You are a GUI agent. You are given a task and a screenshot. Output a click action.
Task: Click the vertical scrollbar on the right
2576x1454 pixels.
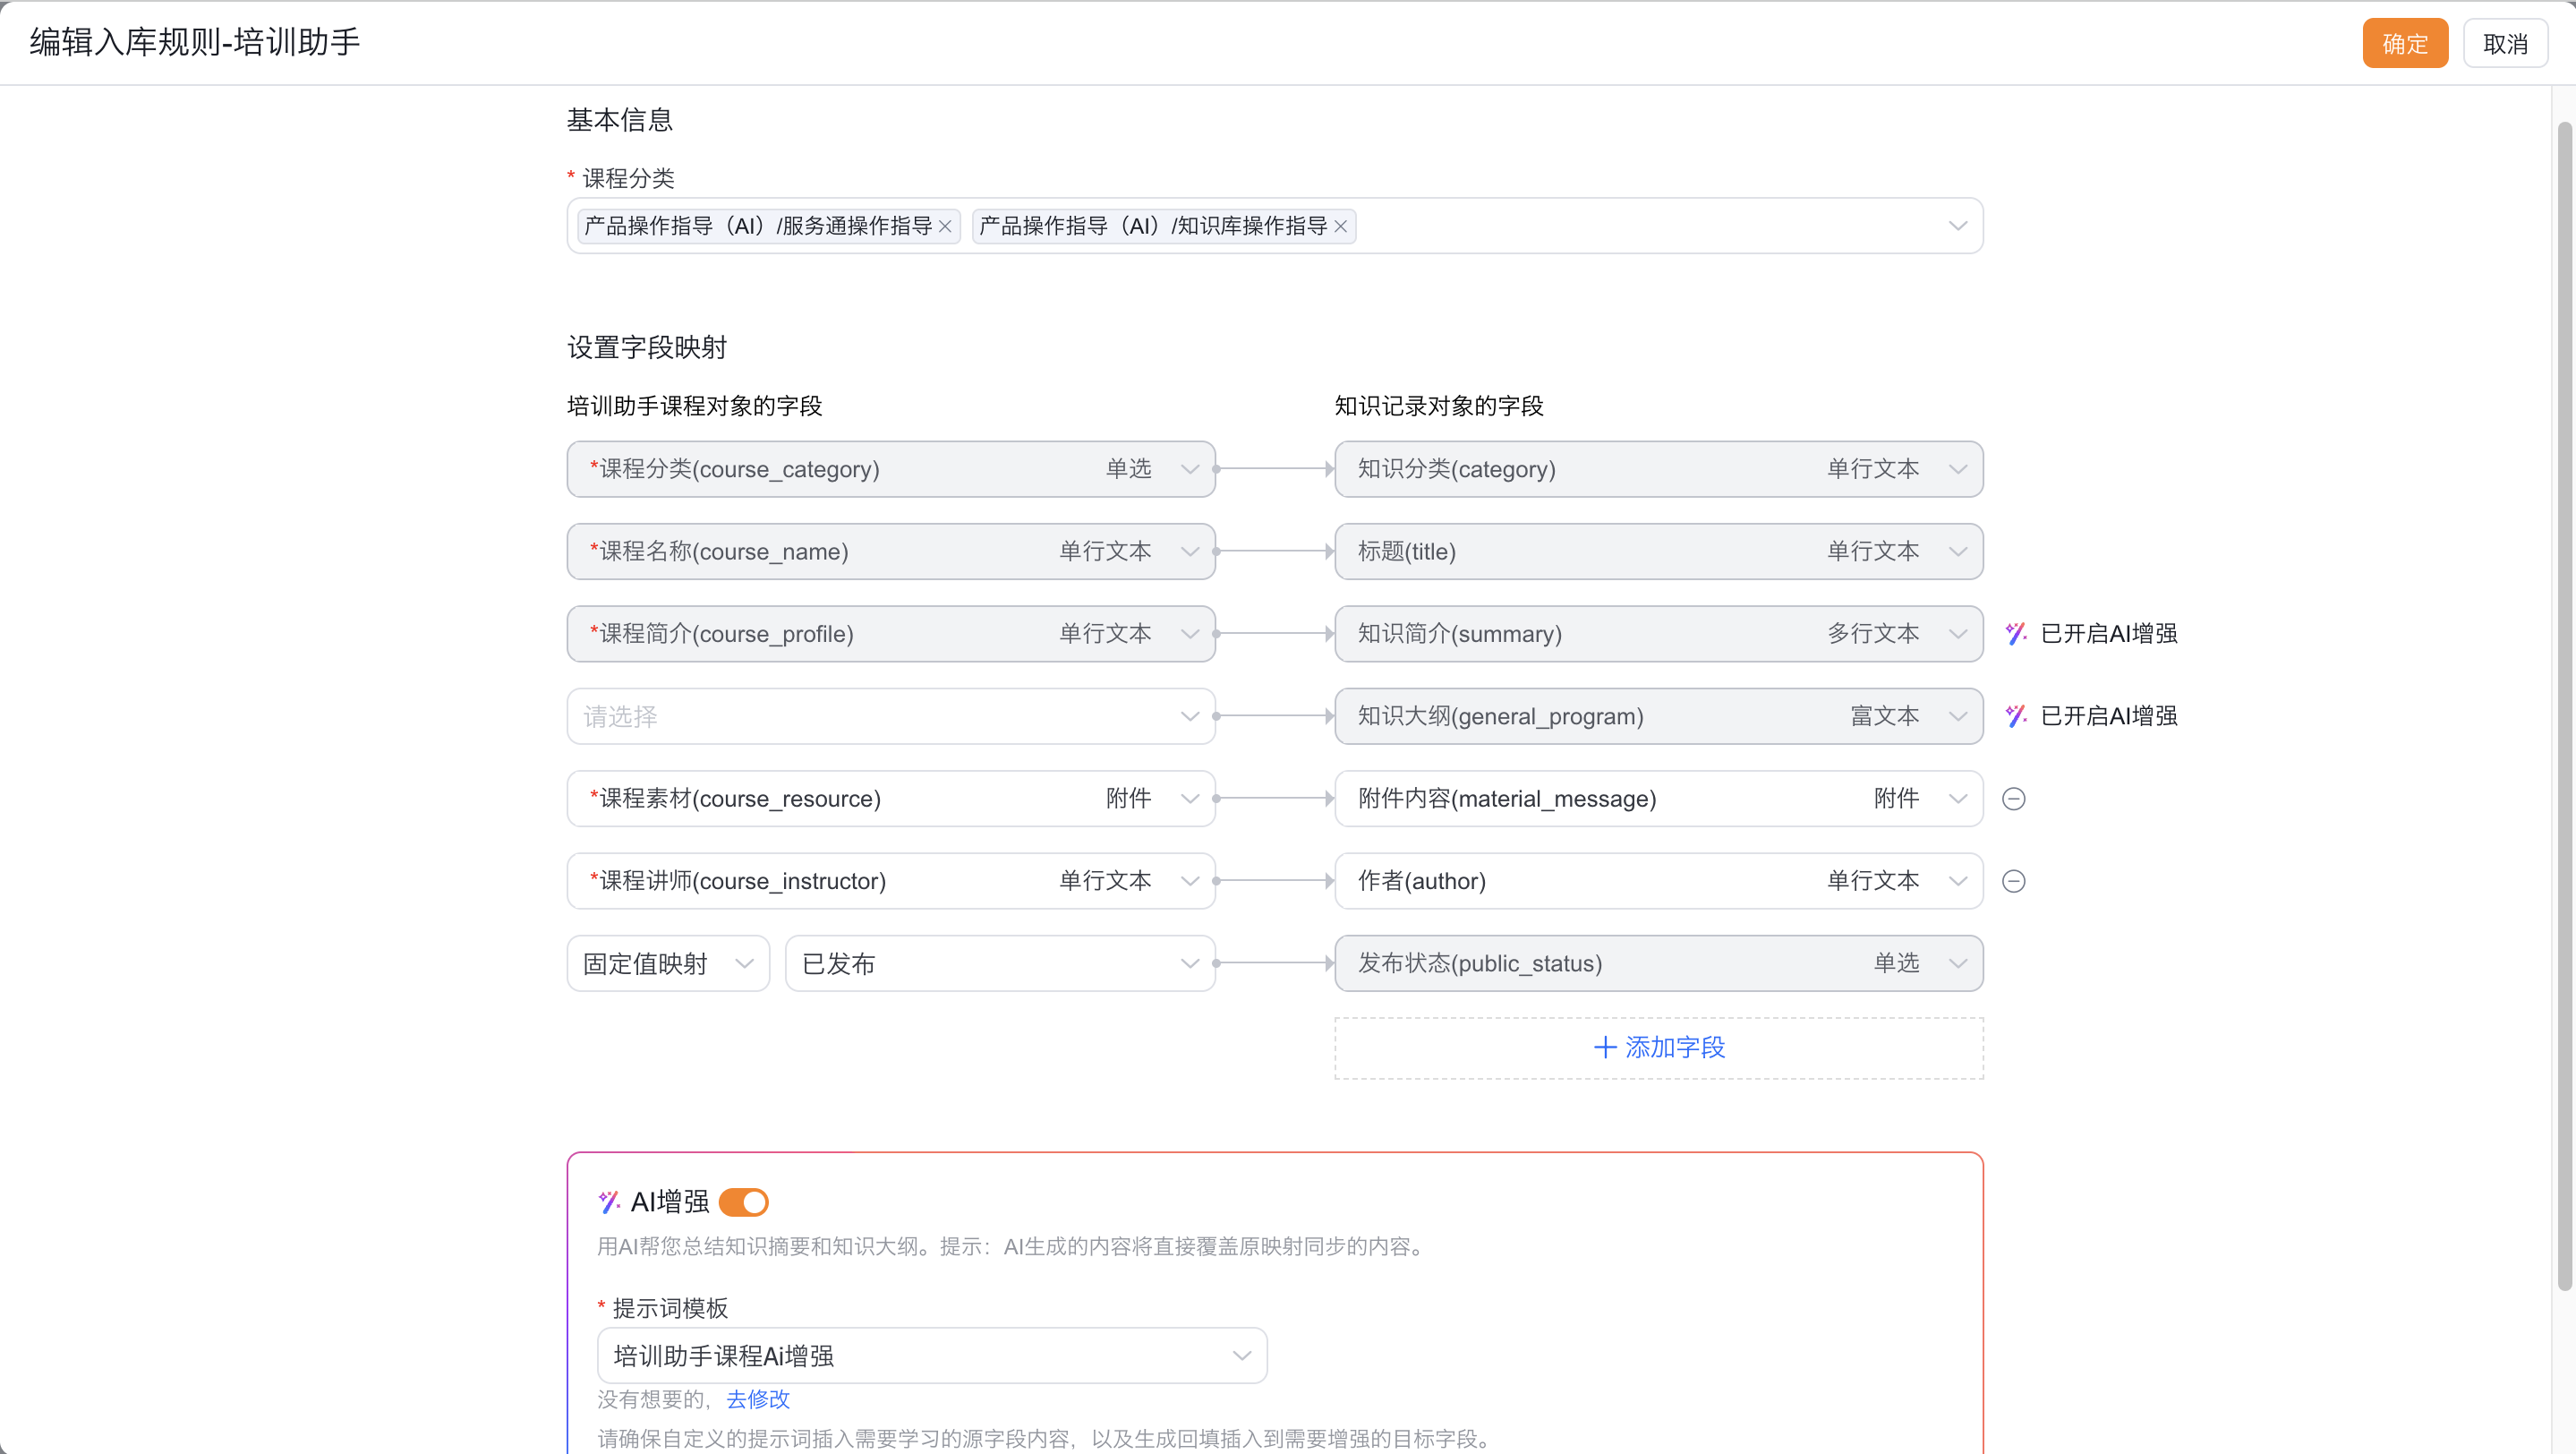[x=2564, y=705]
